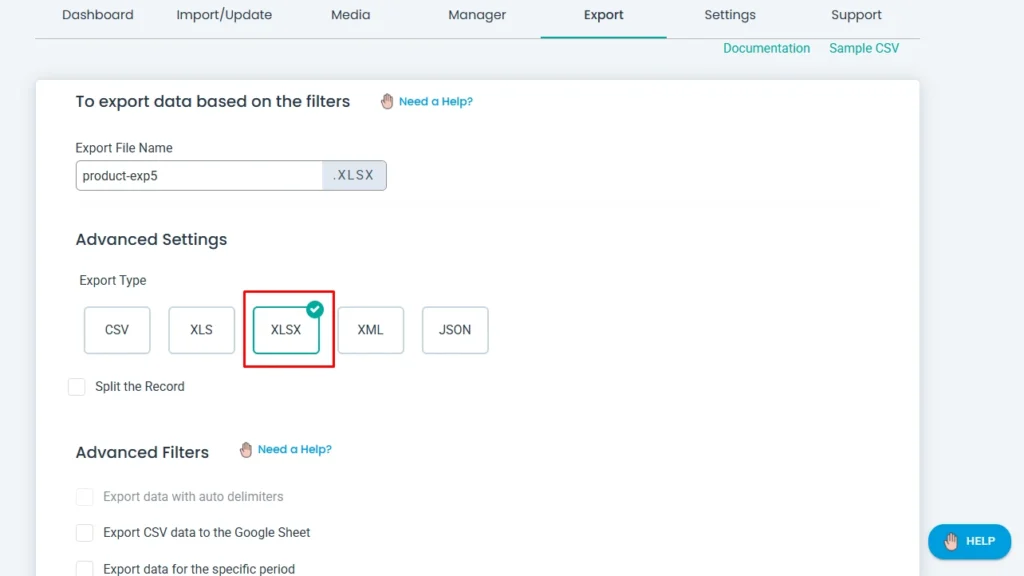Image resolution: width=1024 pixels, height=576 pixels.
Task: Choose the XLS export type
Action: pos(202,330)
